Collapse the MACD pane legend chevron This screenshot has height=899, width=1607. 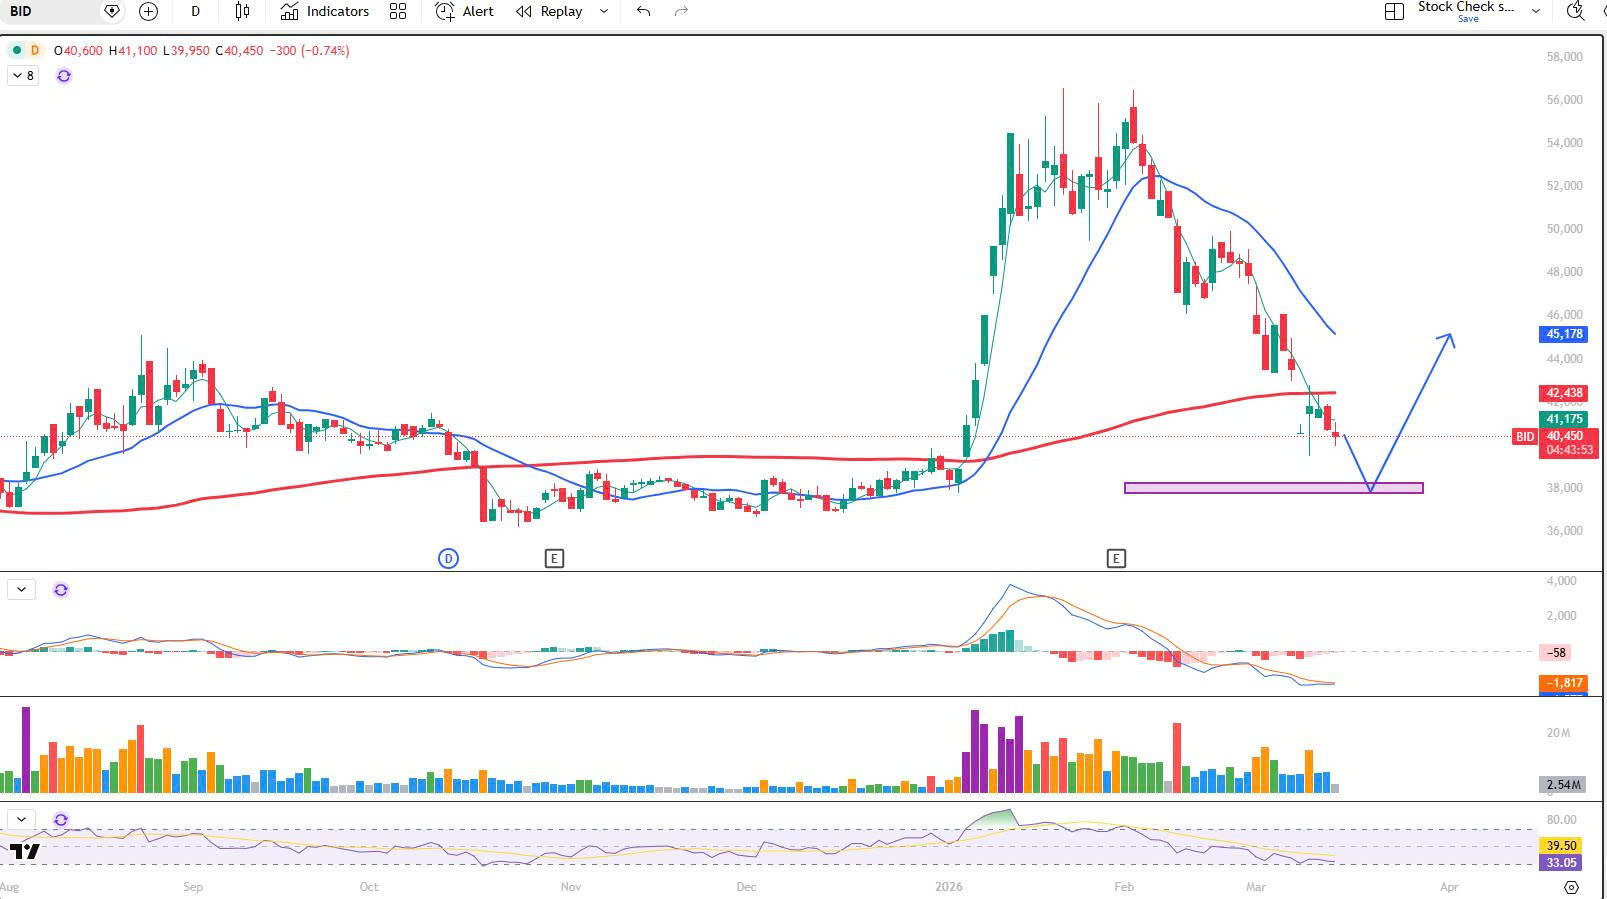tap(21, 590)
